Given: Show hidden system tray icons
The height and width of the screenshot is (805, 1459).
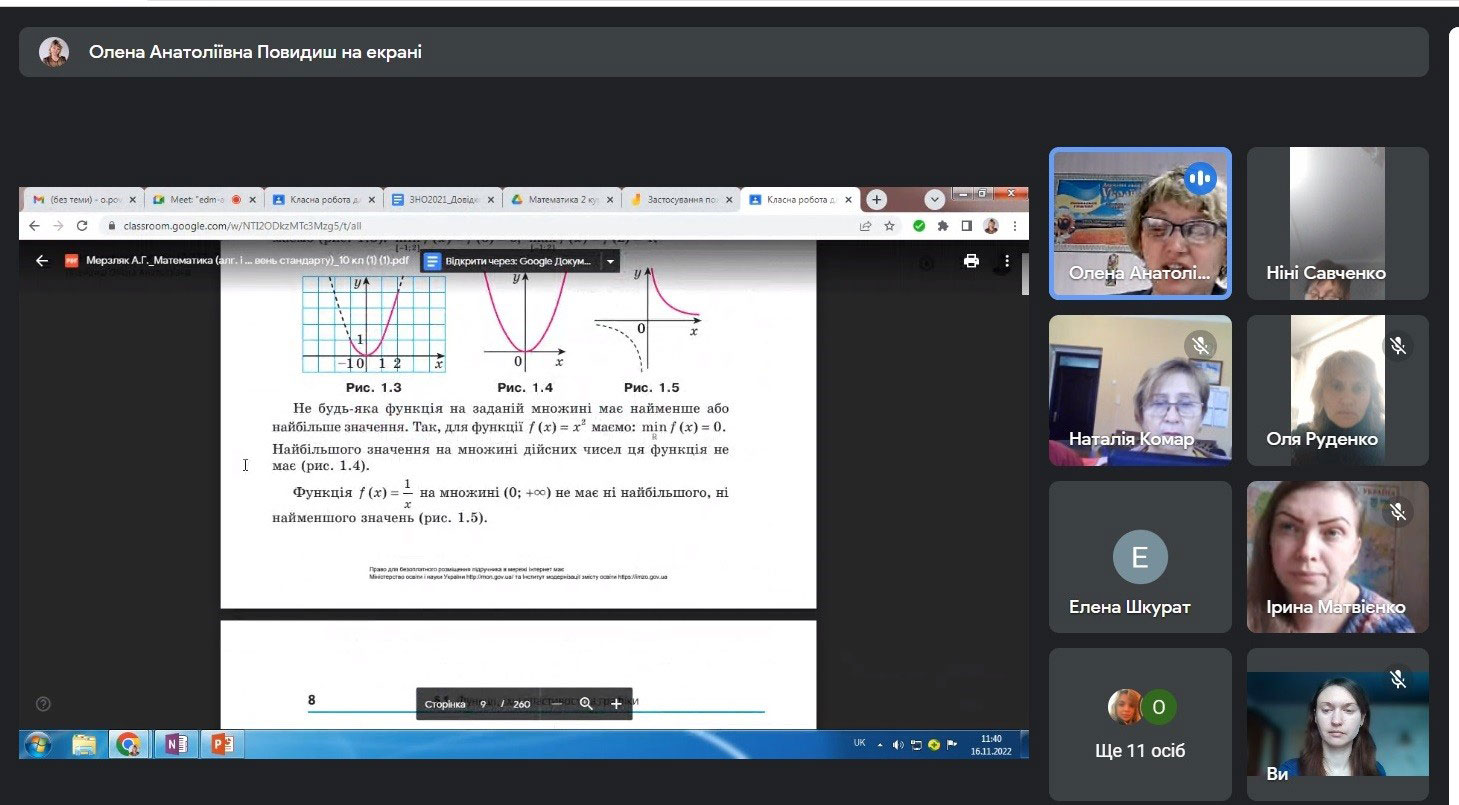Looking at the screenshot, I should click(x=880, y=745).
